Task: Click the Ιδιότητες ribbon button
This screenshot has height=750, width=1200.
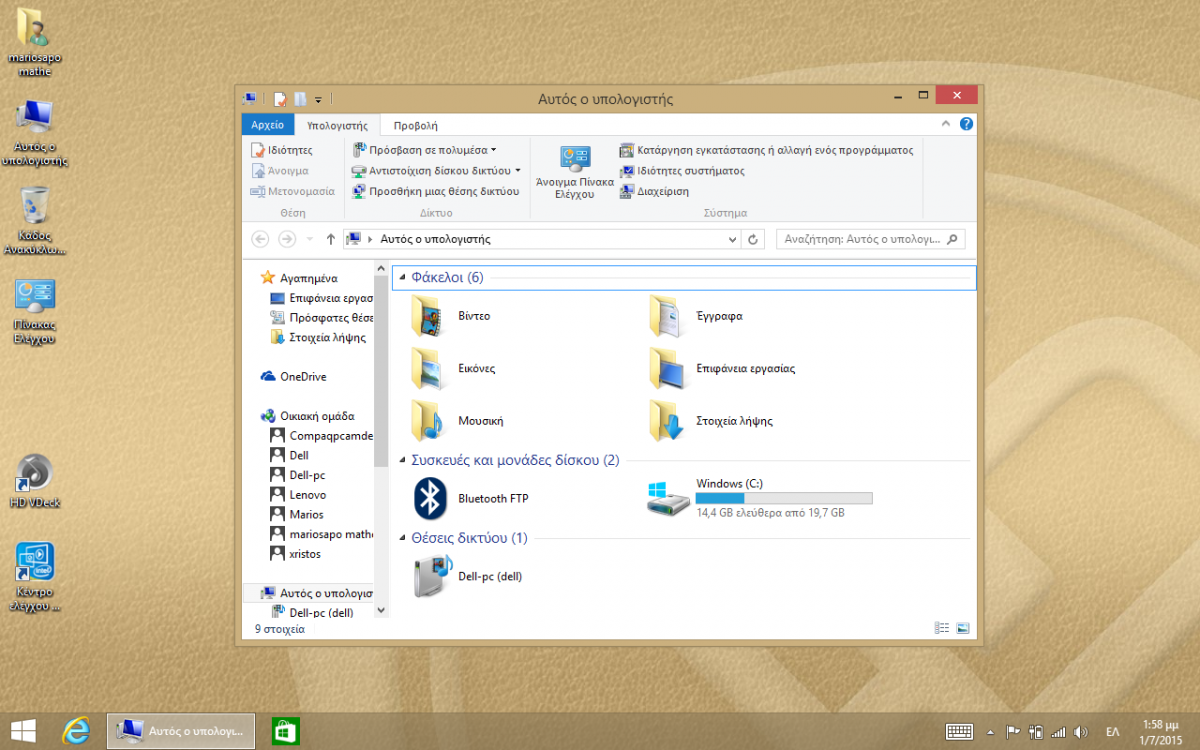Action: (282, 150)
